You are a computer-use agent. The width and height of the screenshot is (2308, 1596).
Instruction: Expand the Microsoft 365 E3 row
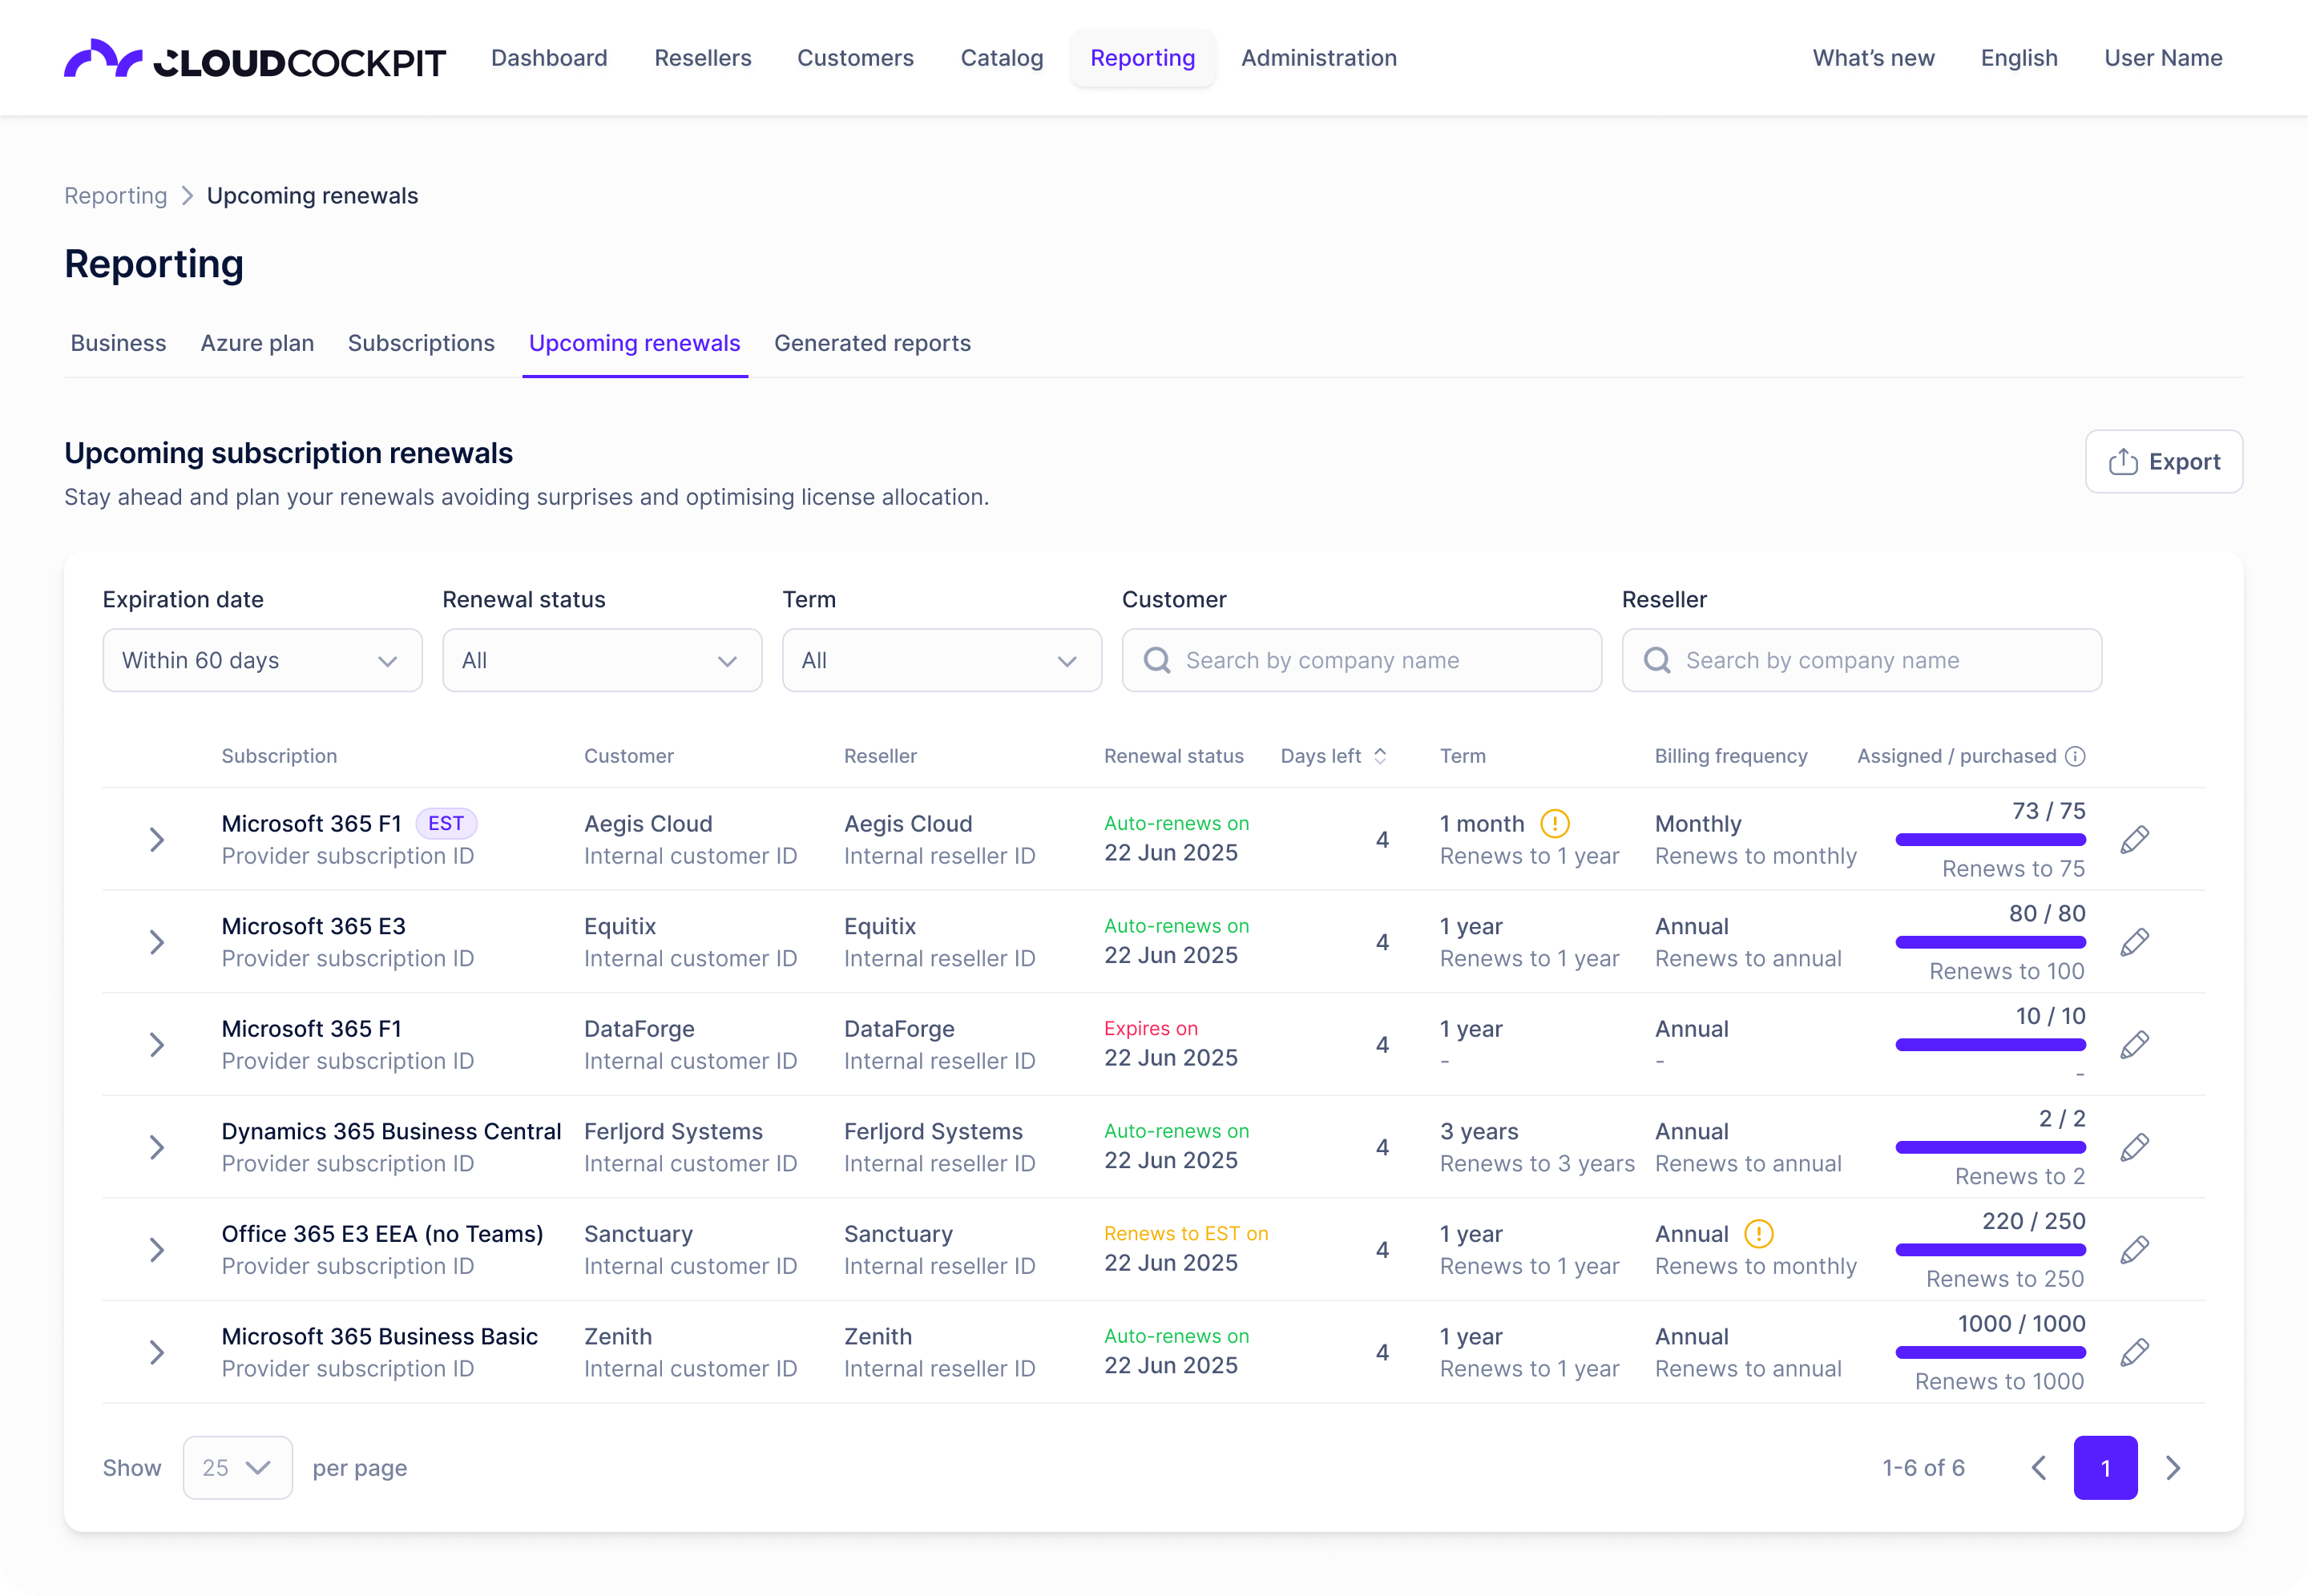[157, 942]
